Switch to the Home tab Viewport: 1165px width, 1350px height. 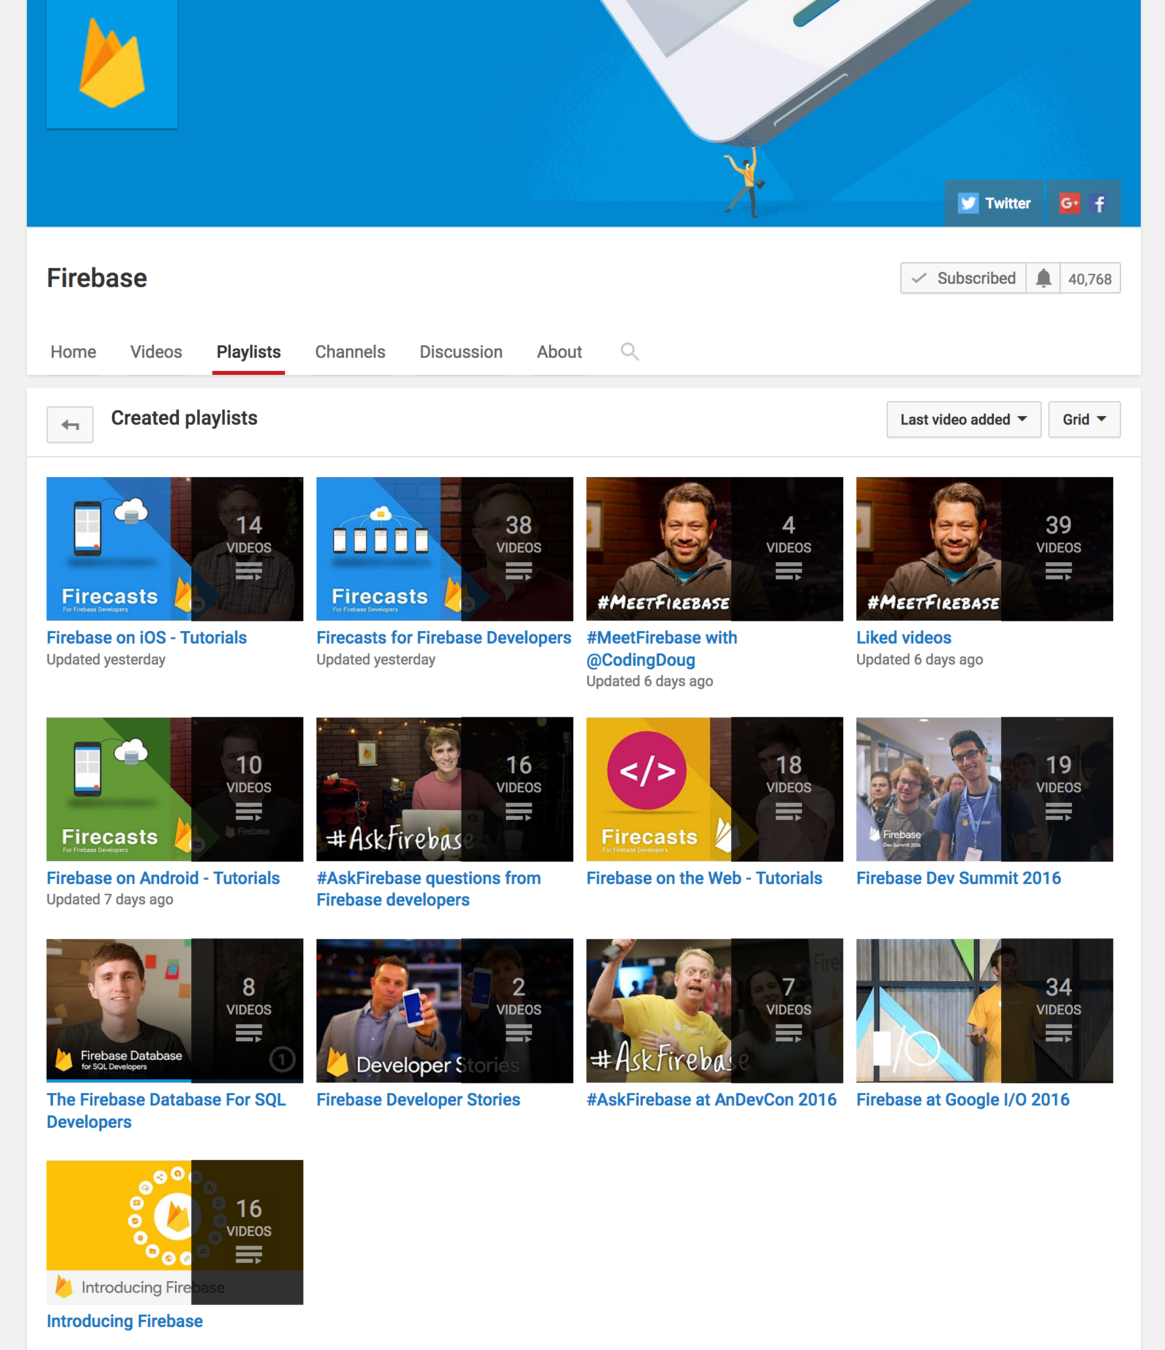[x=73, y=352]
